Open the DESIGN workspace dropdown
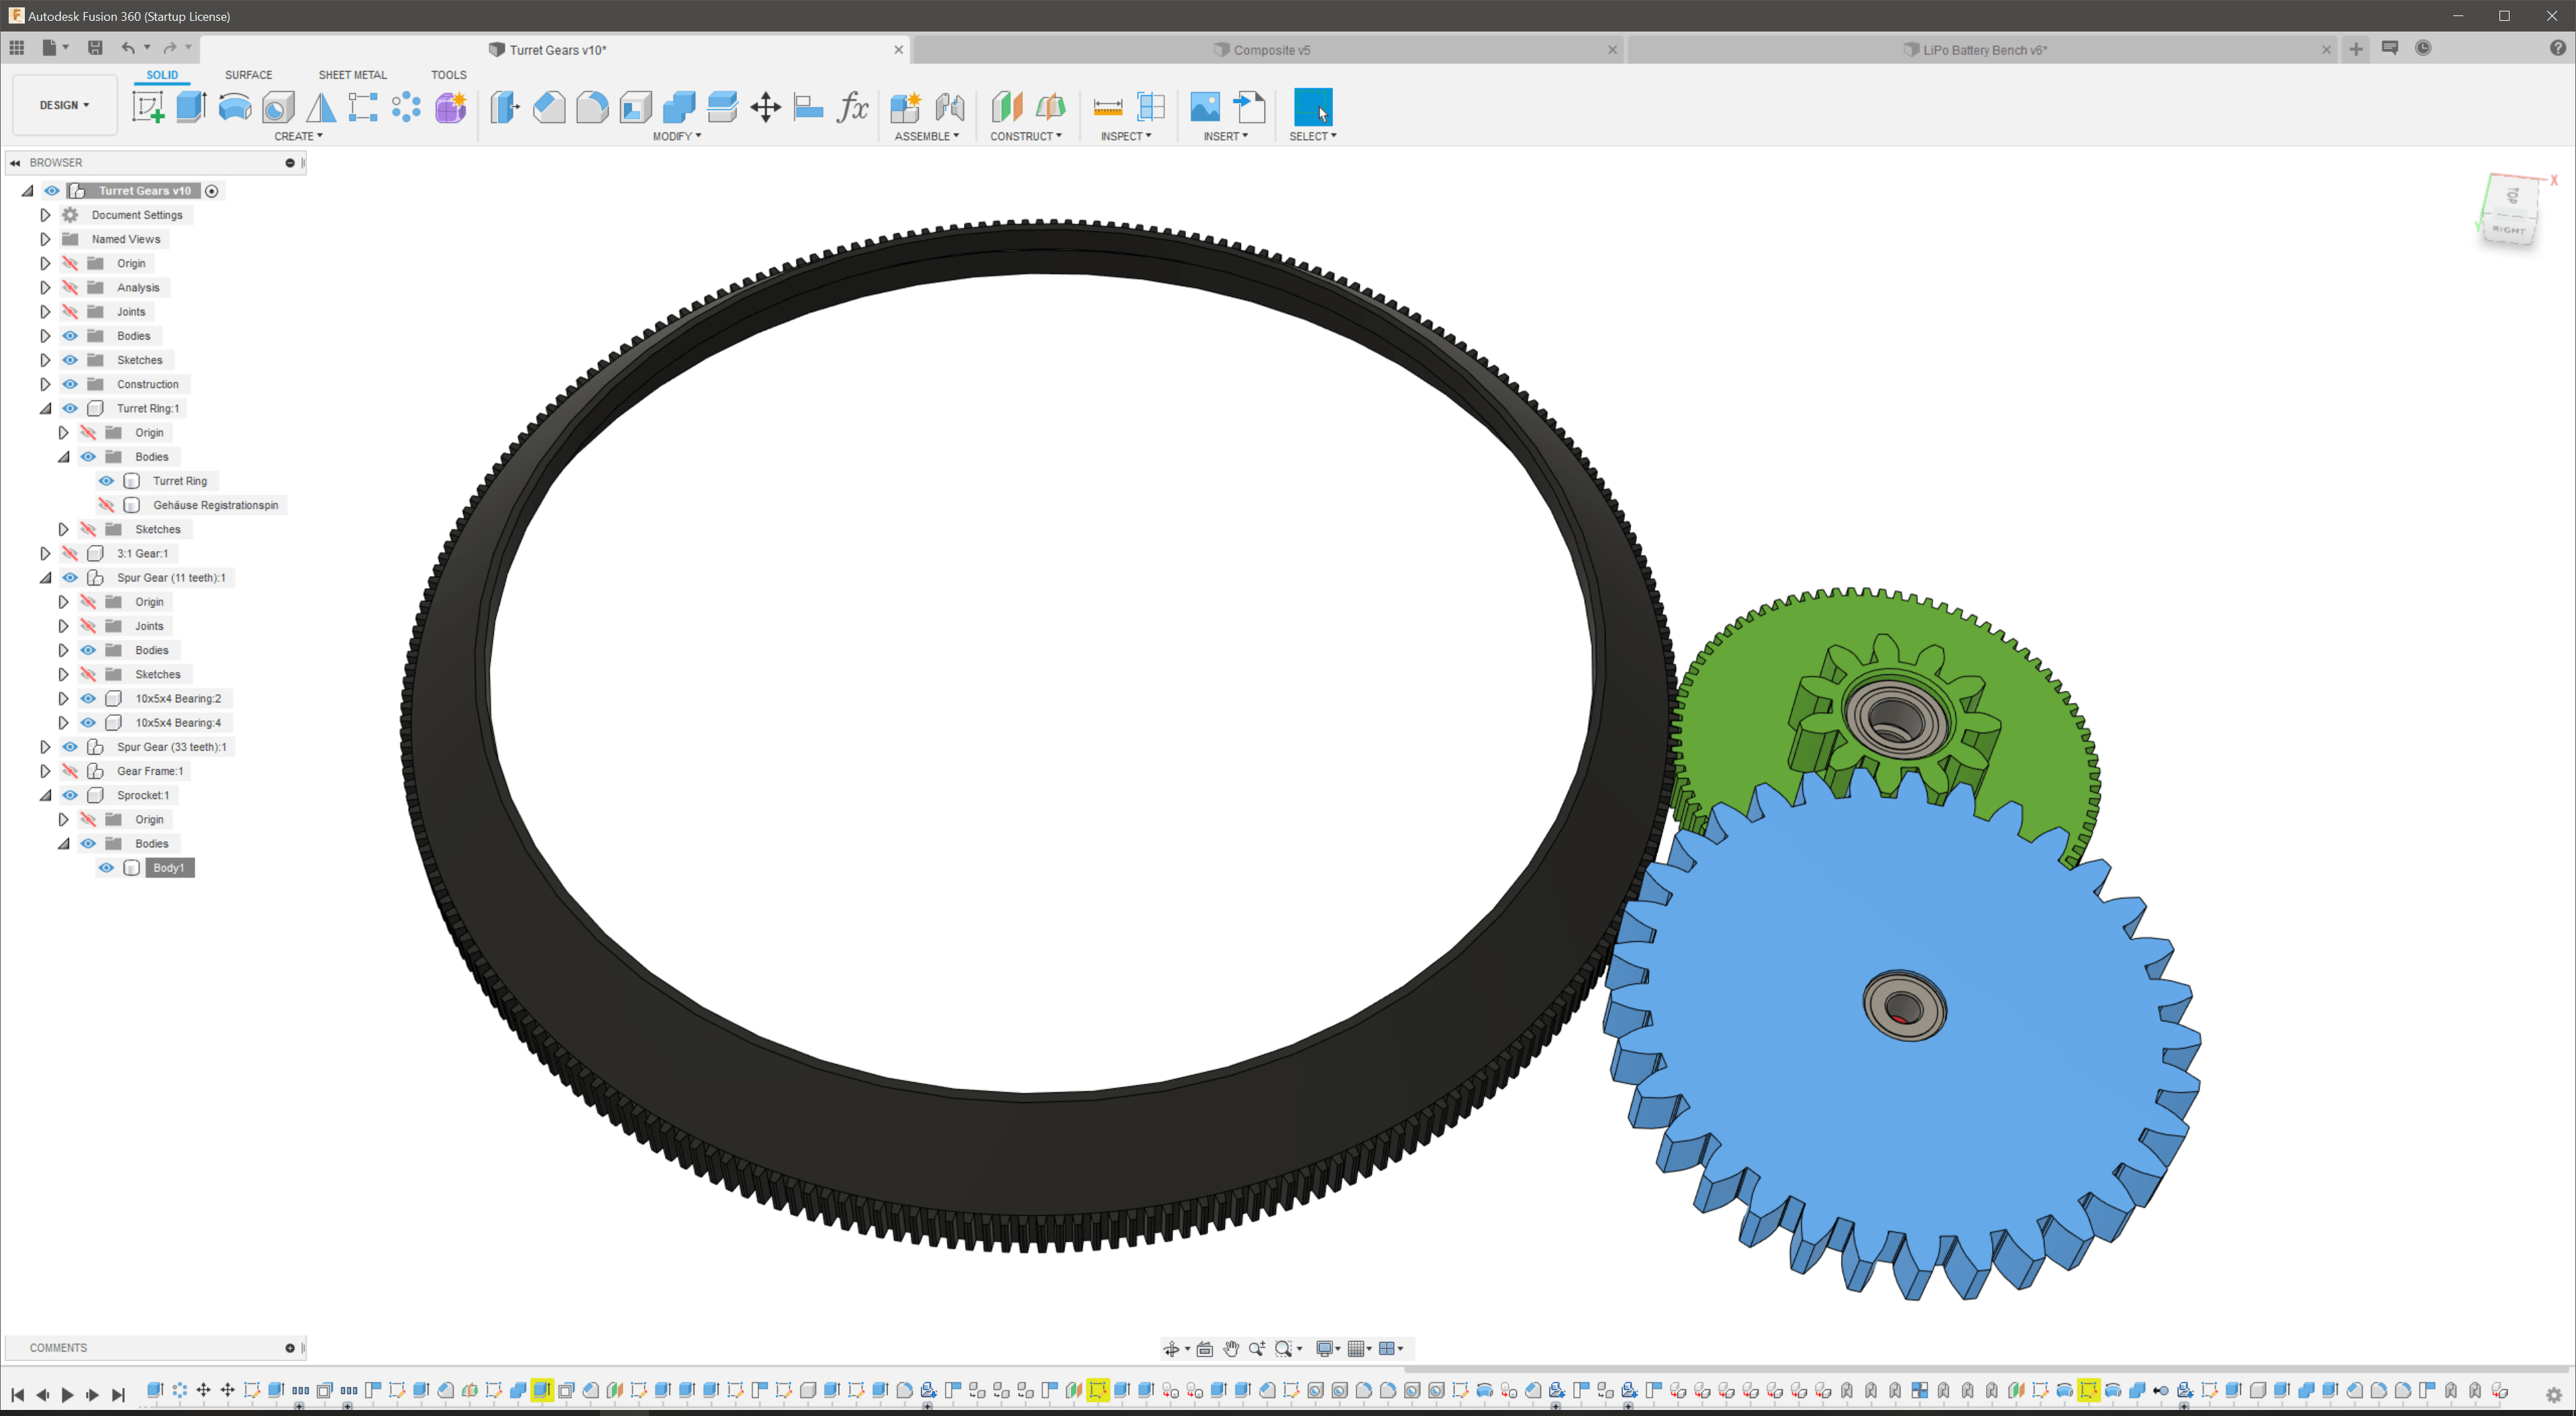This screenshot has width=2576, height=1416. tap(63, 105)
